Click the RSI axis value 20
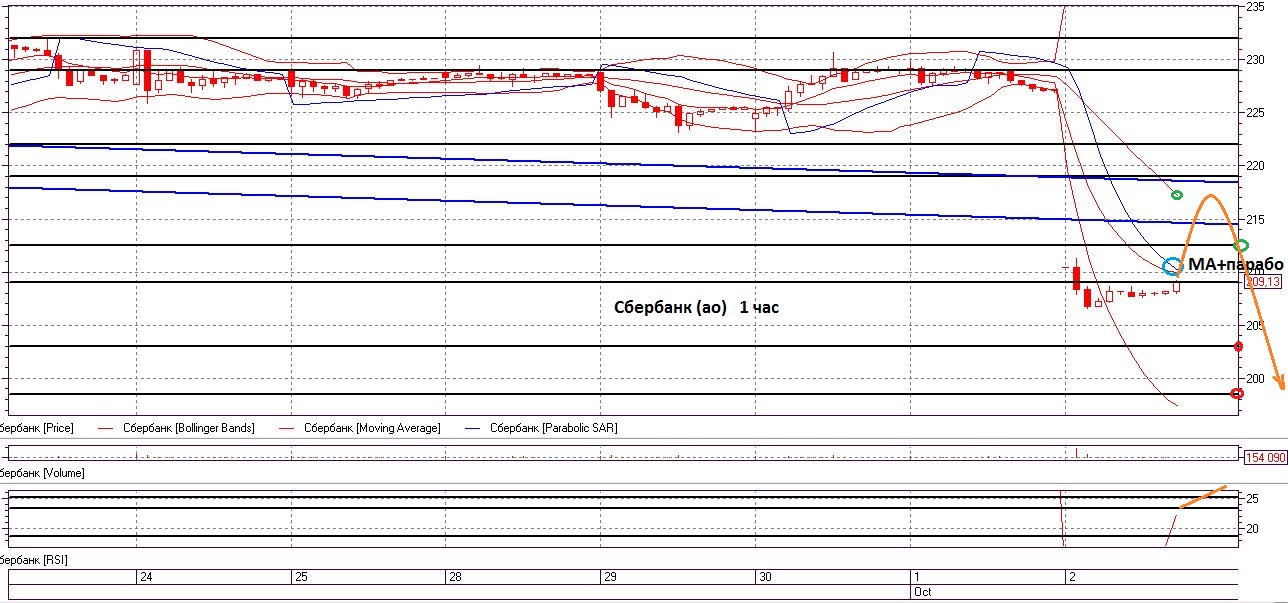 click(1252, 529)
